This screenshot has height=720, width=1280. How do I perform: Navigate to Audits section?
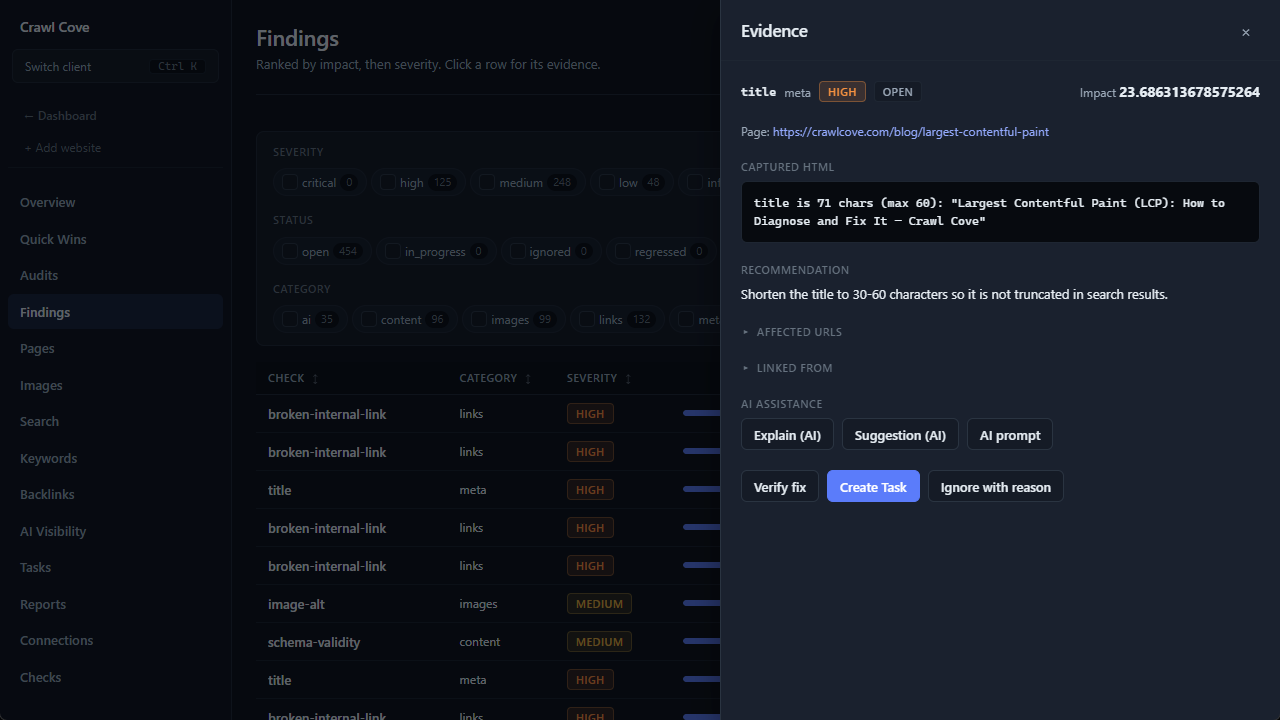click(115, 275)
